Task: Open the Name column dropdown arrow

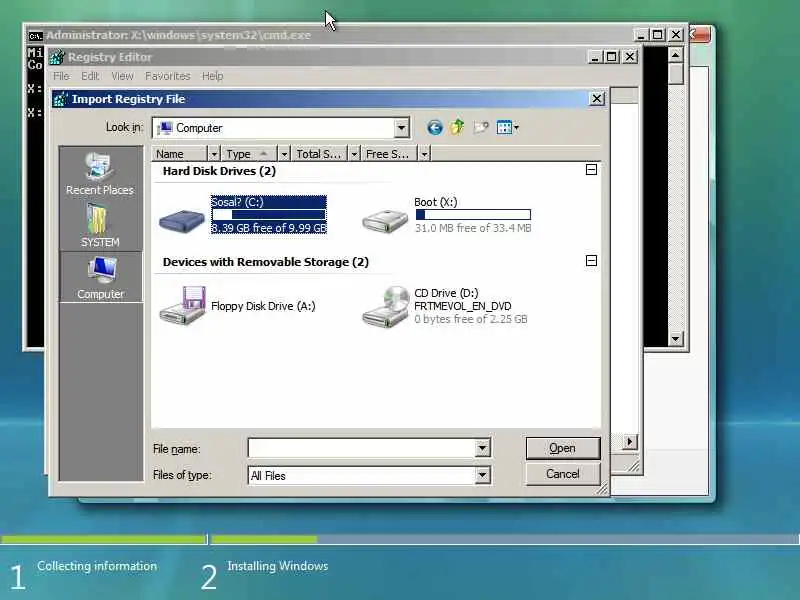Action: coord(214,154)
